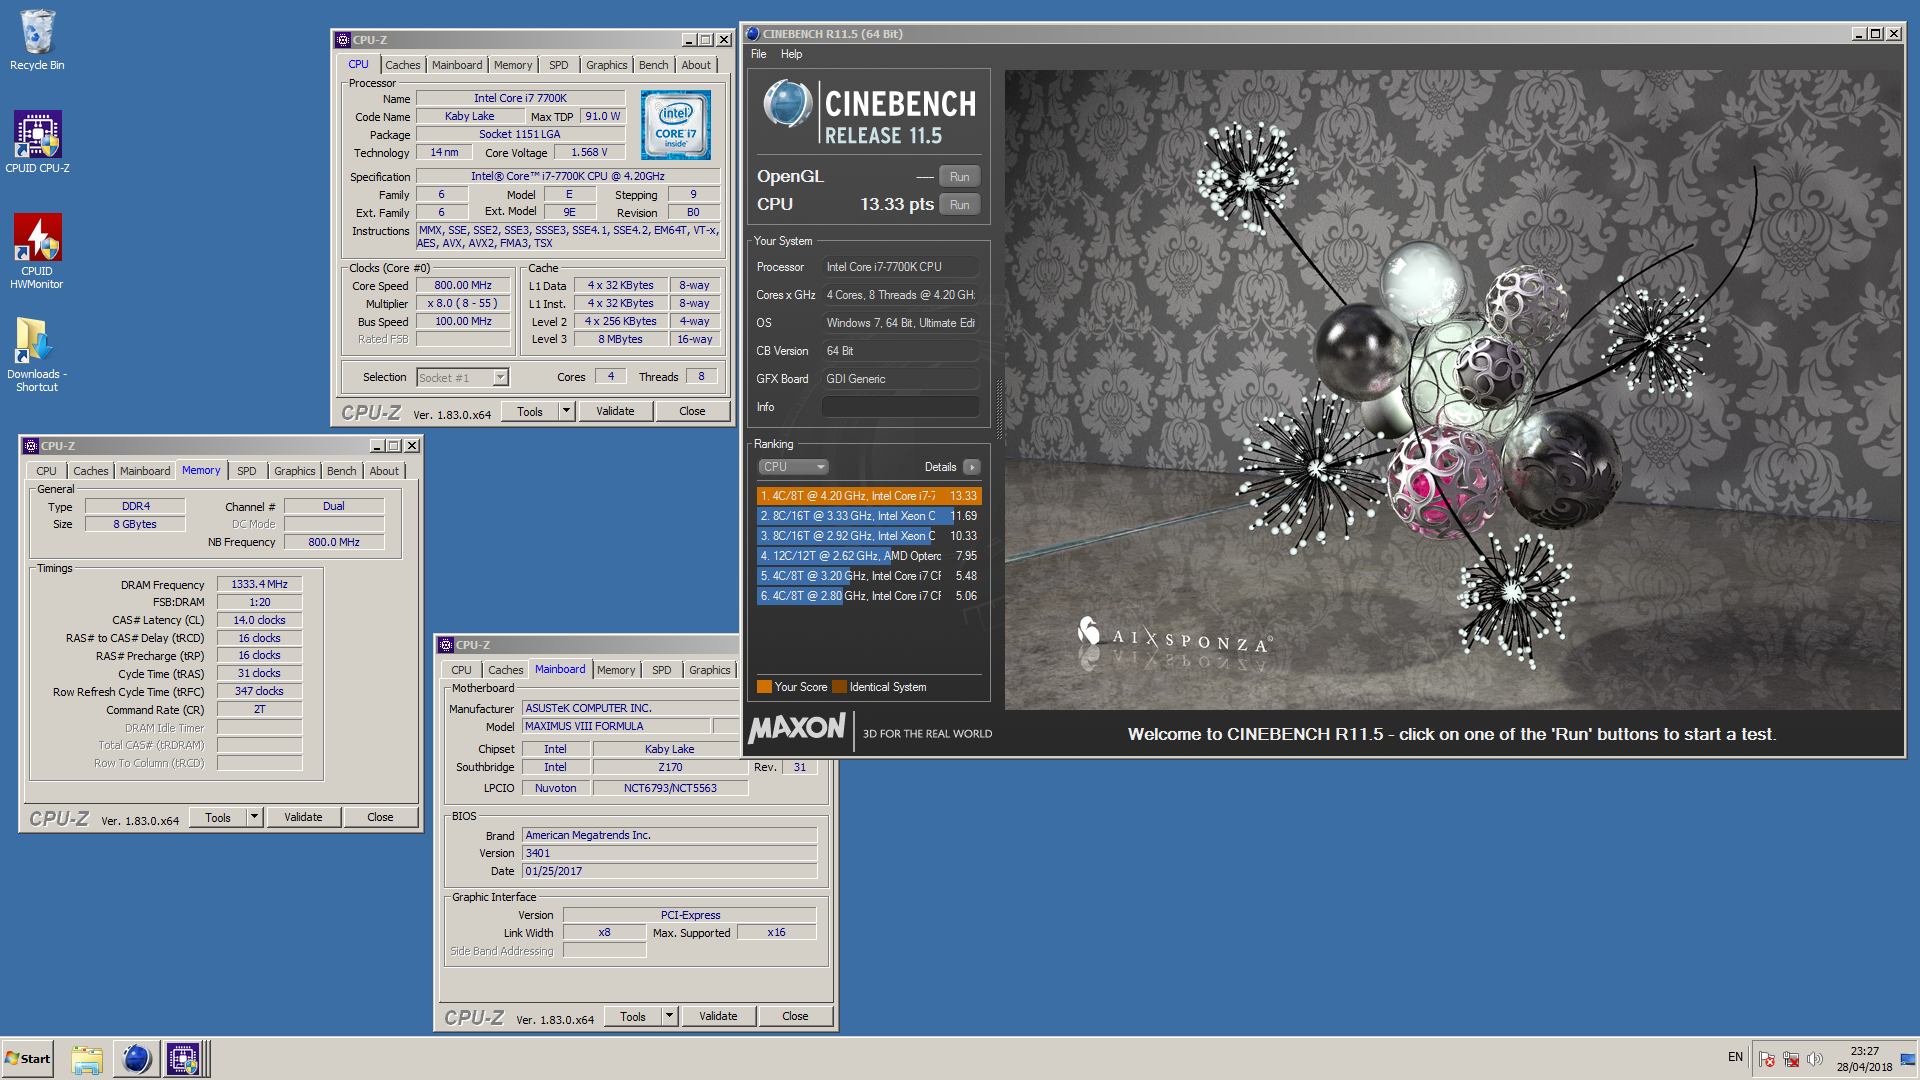Click the top CPU-Z window title icon
The image size is (1920, 1080).
tap(343, 40)
